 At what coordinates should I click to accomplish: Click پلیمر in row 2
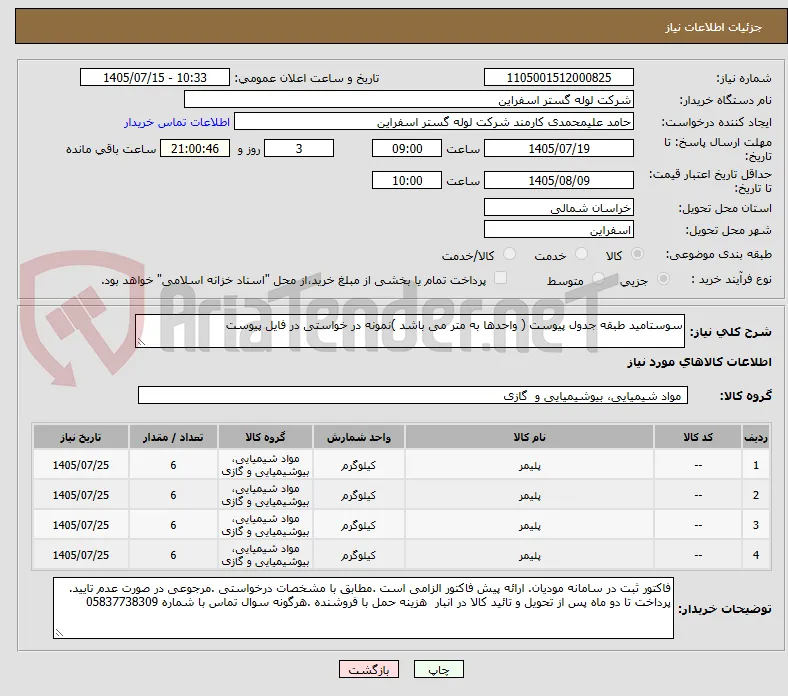pos(529,495)
